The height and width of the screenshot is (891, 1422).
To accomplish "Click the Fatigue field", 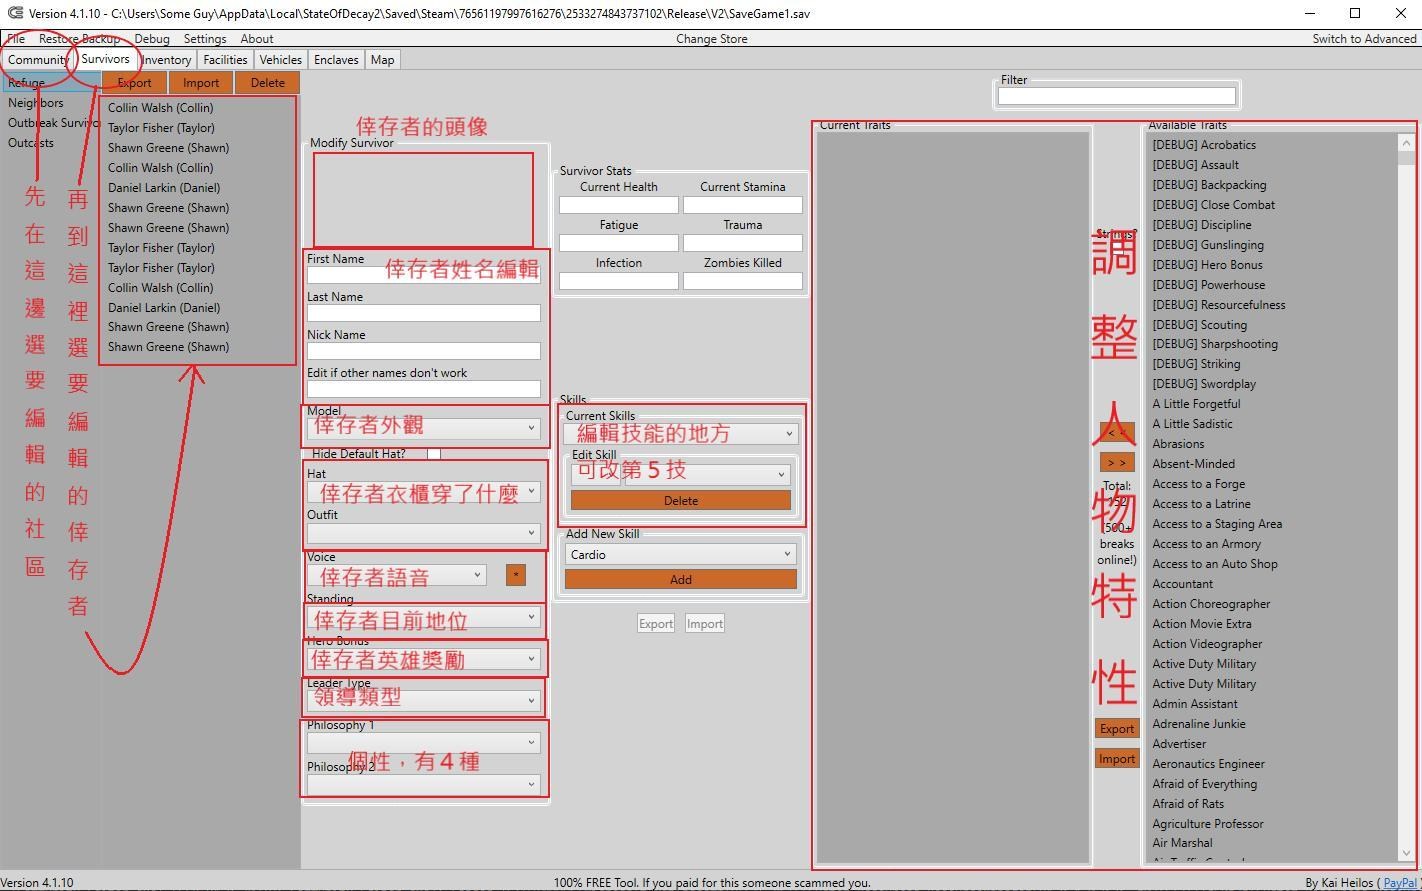I will tap(619, 243).
